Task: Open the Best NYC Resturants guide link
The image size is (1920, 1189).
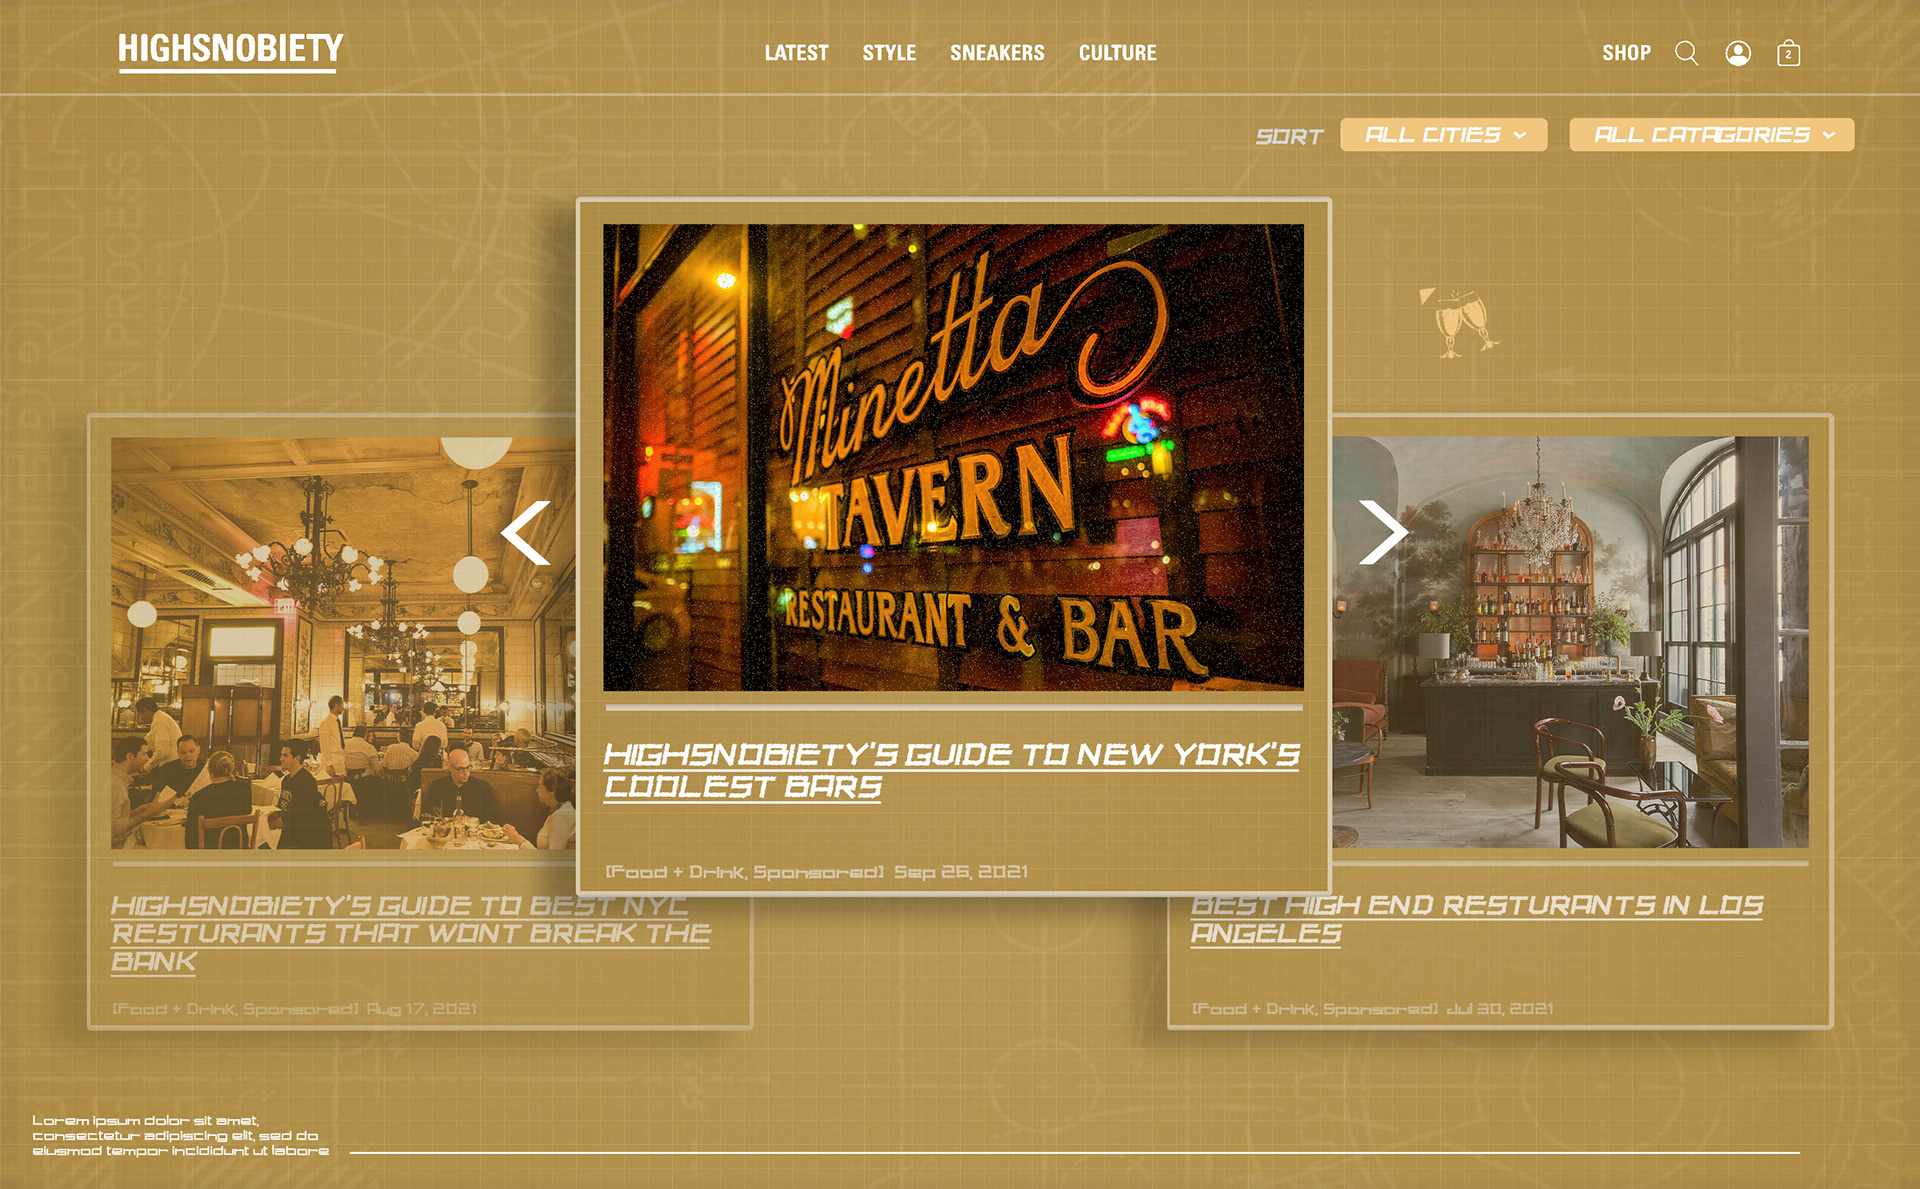Action: [411, 934]
